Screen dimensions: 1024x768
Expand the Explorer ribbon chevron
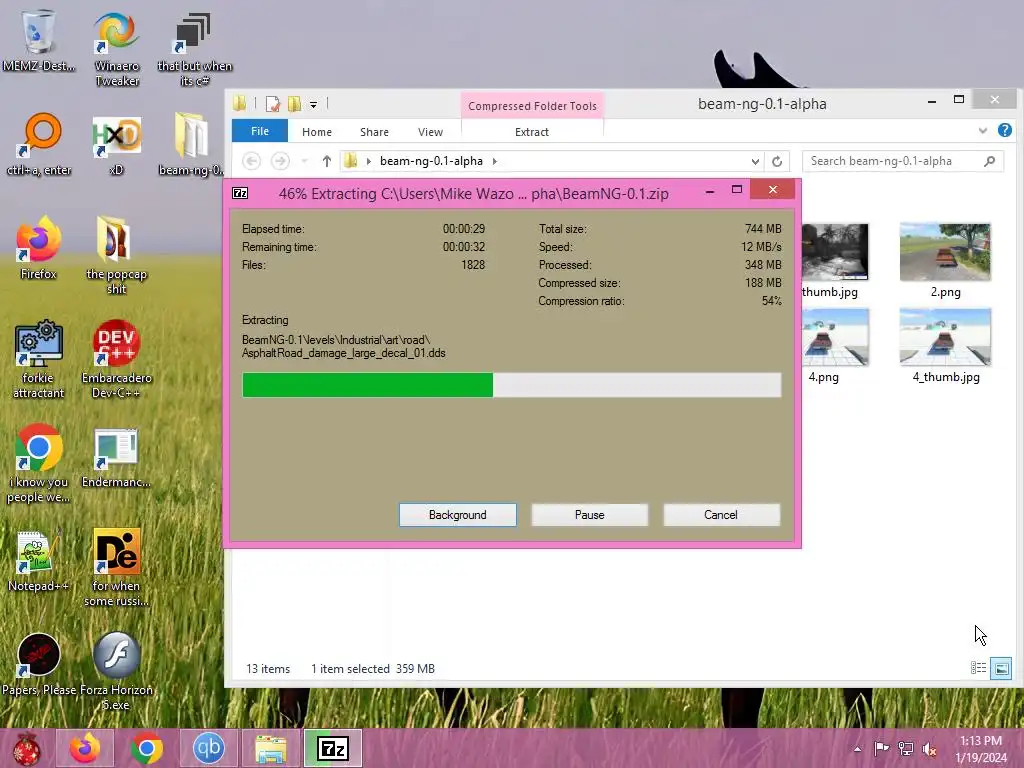point(982,131)
